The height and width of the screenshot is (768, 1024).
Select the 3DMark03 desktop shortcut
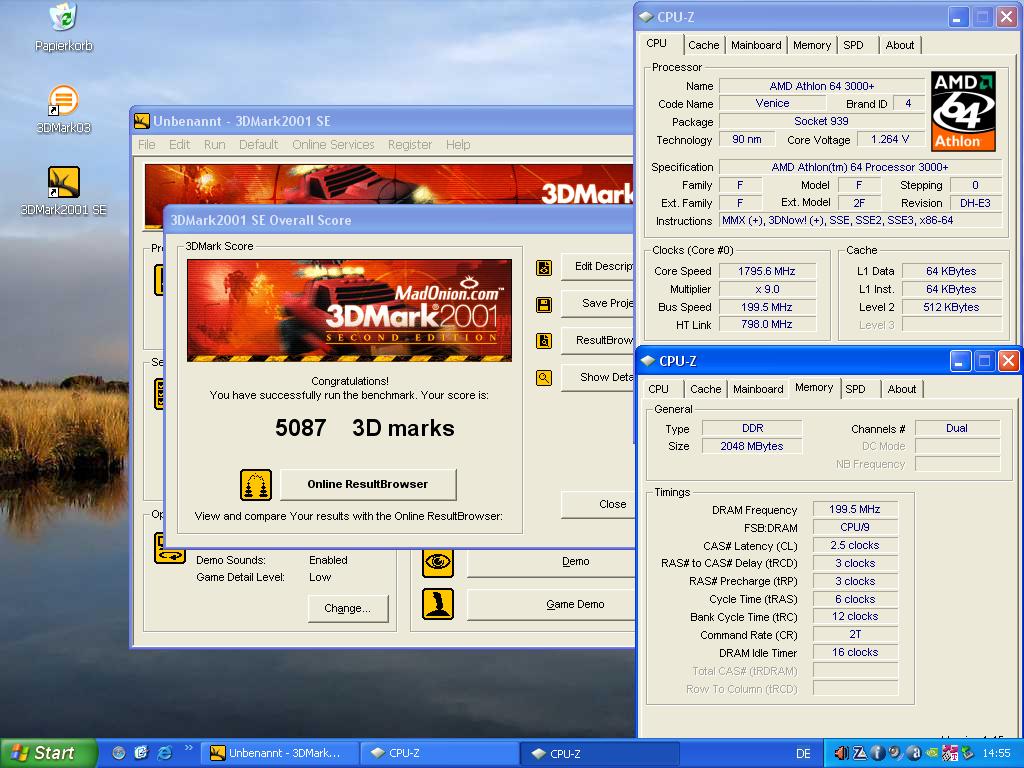(x=63, y=108)
